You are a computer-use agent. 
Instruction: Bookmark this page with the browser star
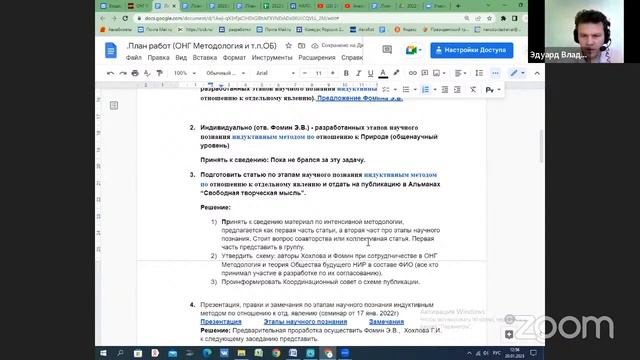click(489, 18)
